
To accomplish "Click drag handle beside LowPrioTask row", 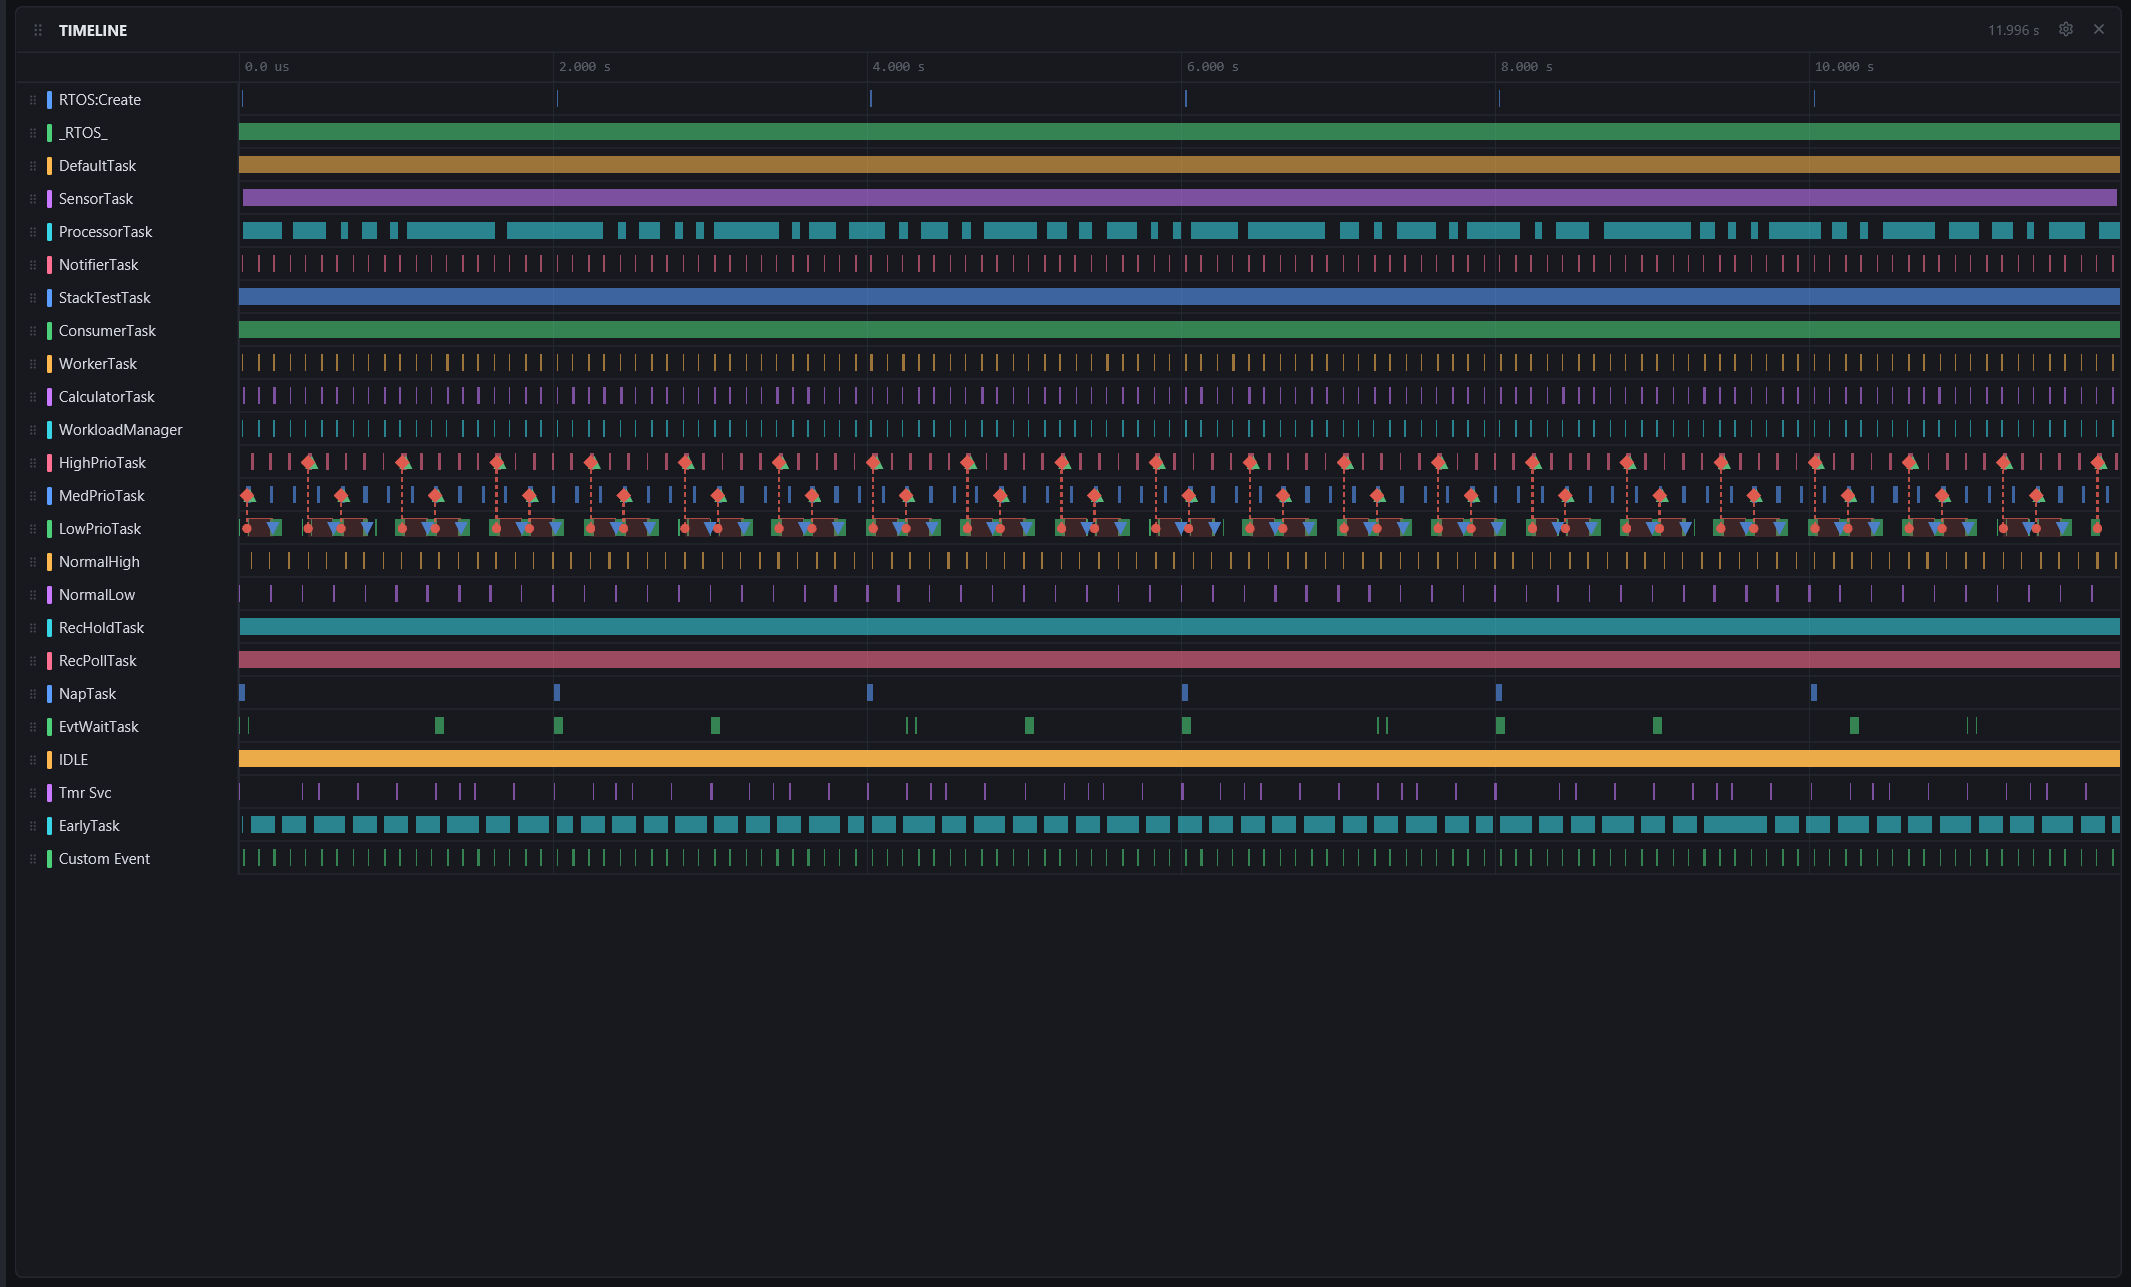I will (33, 529).
